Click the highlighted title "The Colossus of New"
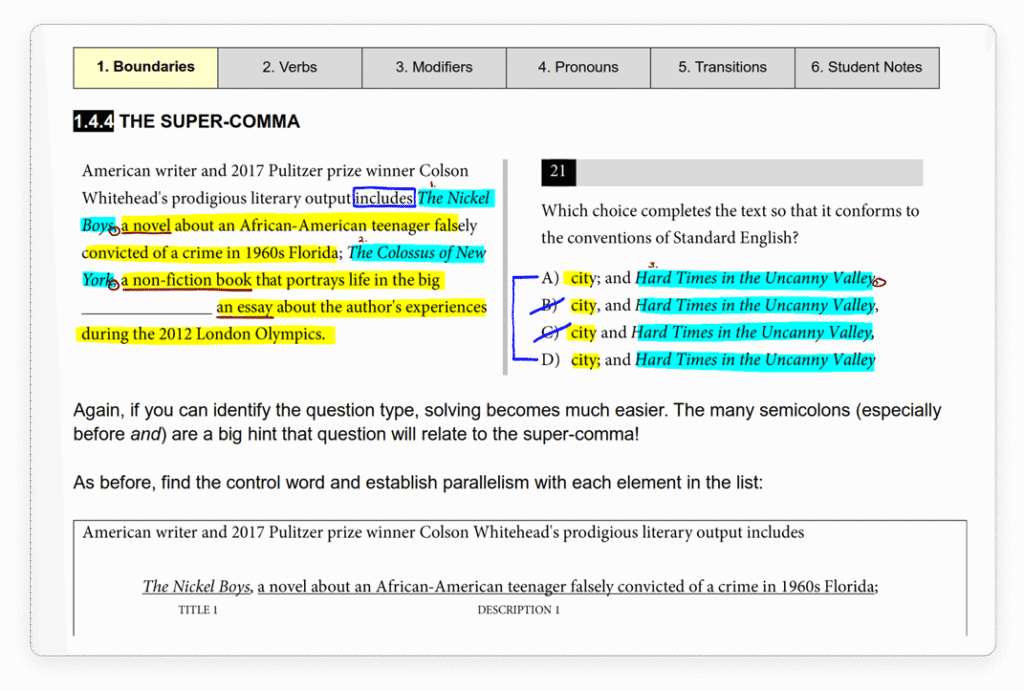Image resolution: width=1024 pixels, height=690 pixels. tap(417, 253)
